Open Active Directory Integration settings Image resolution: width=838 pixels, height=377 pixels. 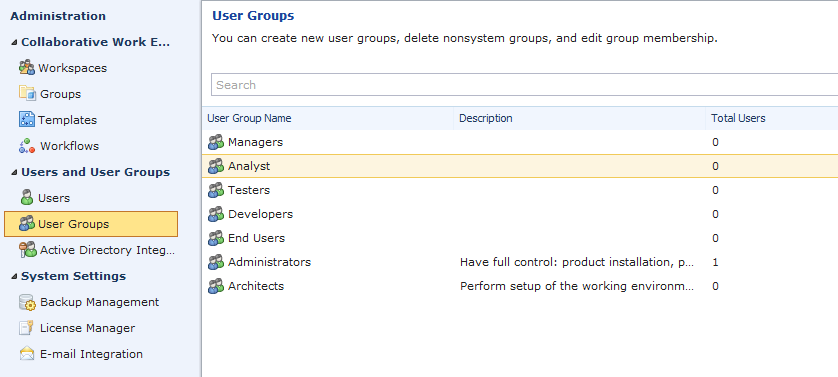[107, 250]
